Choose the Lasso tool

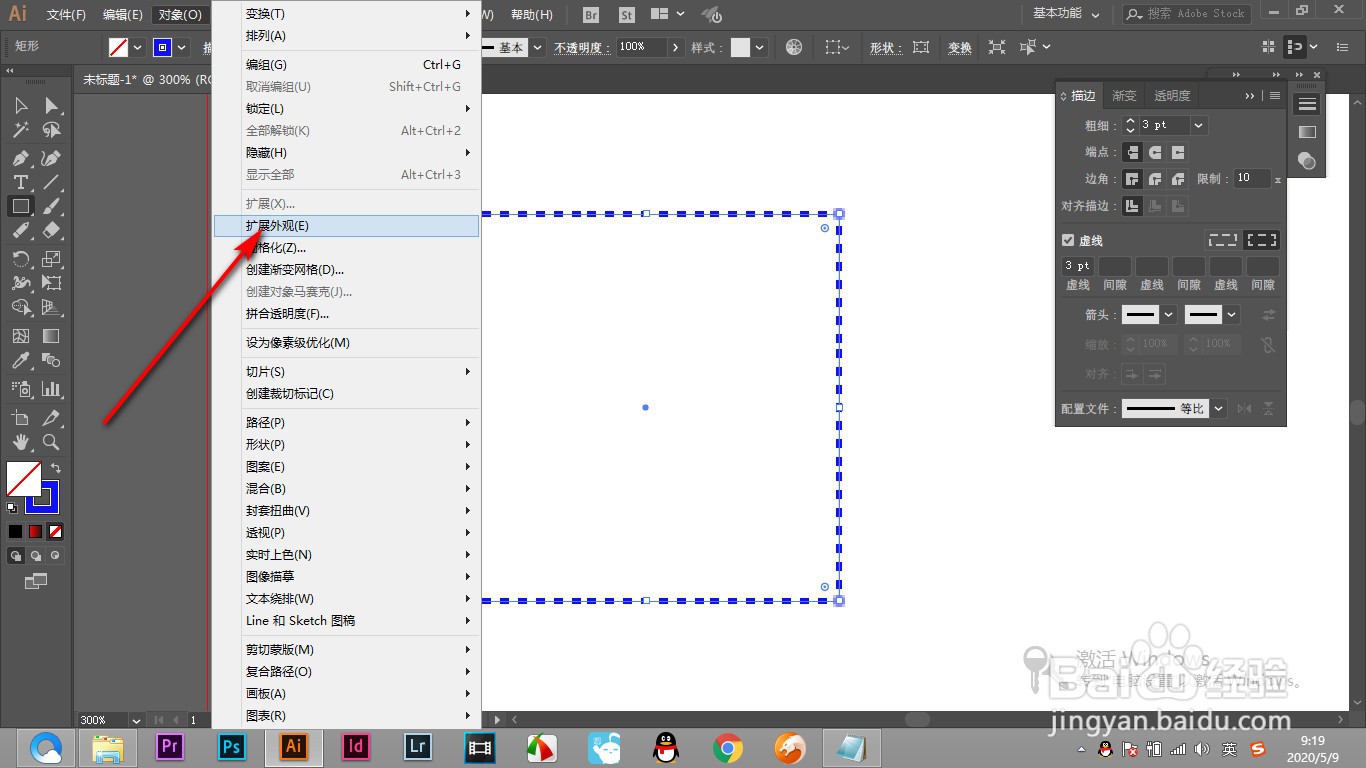tap(51, 130)
